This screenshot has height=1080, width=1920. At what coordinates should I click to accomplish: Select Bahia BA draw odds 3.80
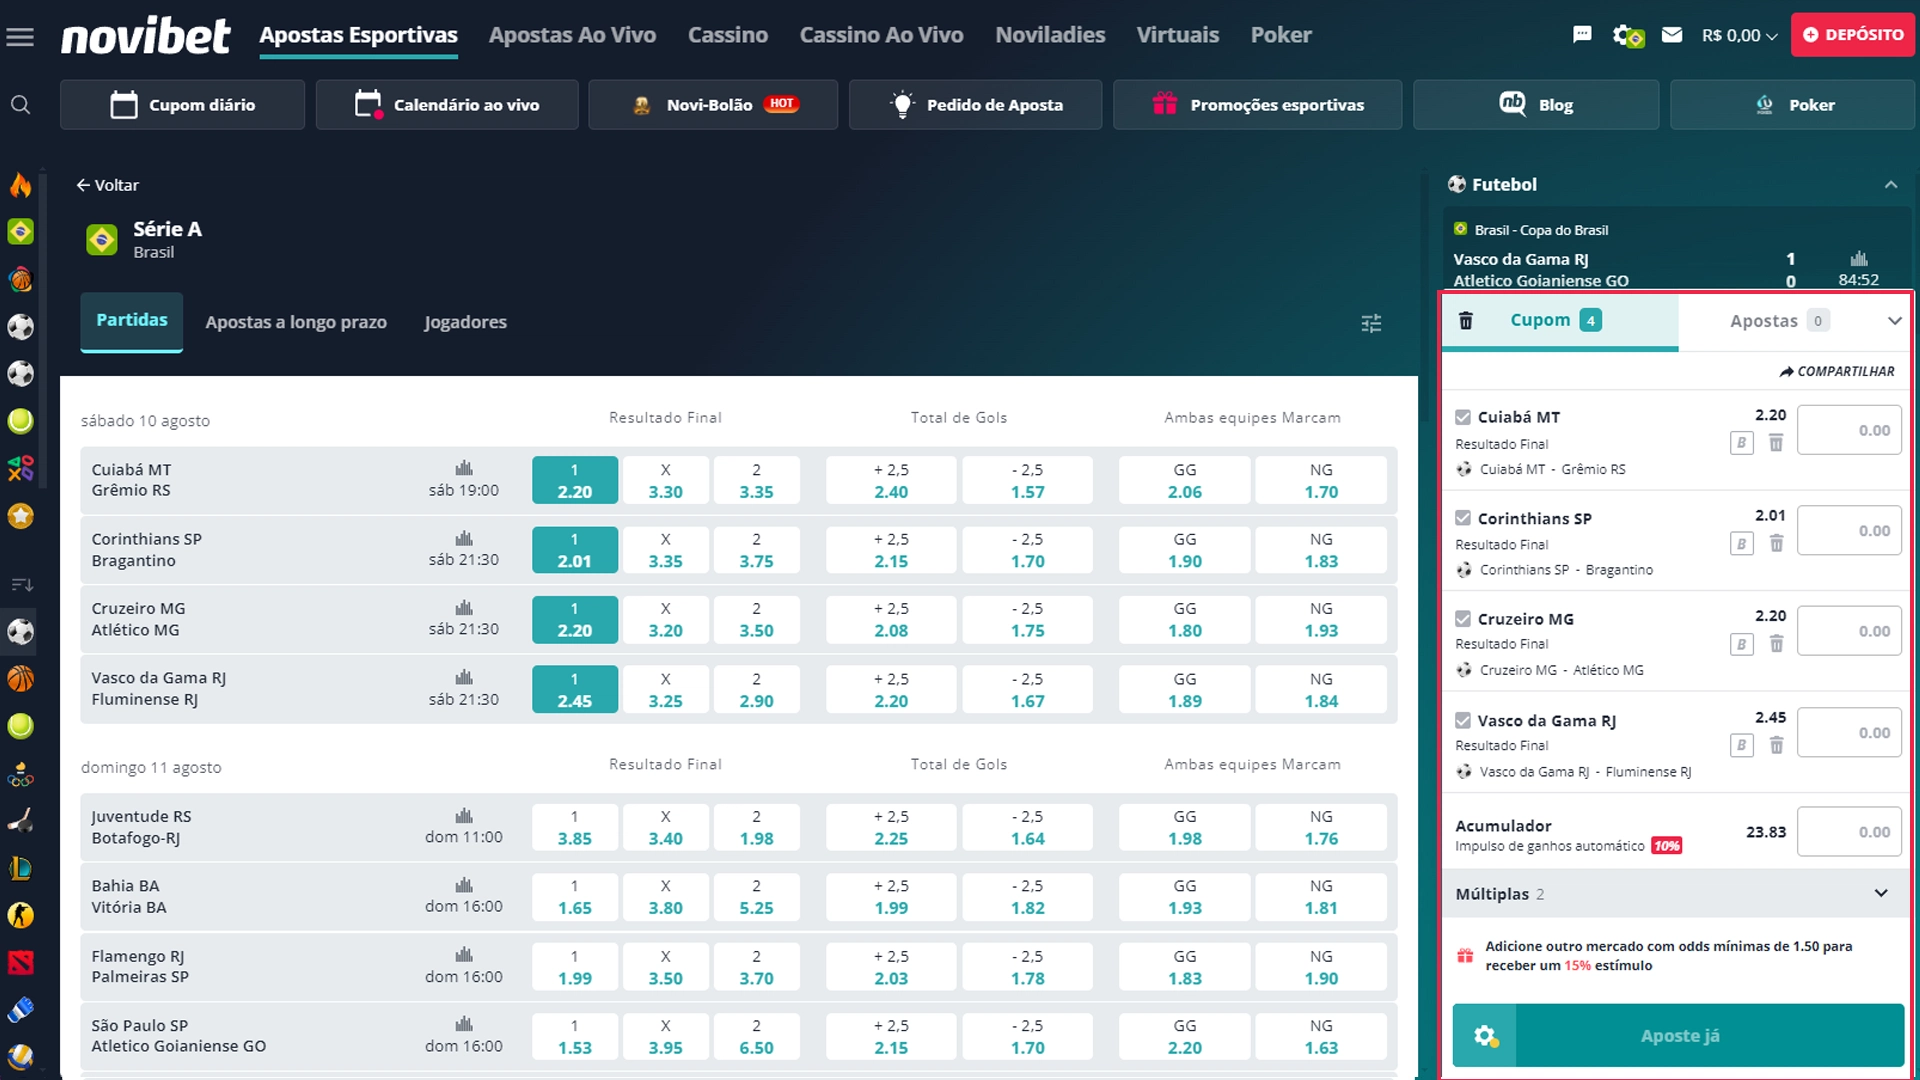[666, 898]
